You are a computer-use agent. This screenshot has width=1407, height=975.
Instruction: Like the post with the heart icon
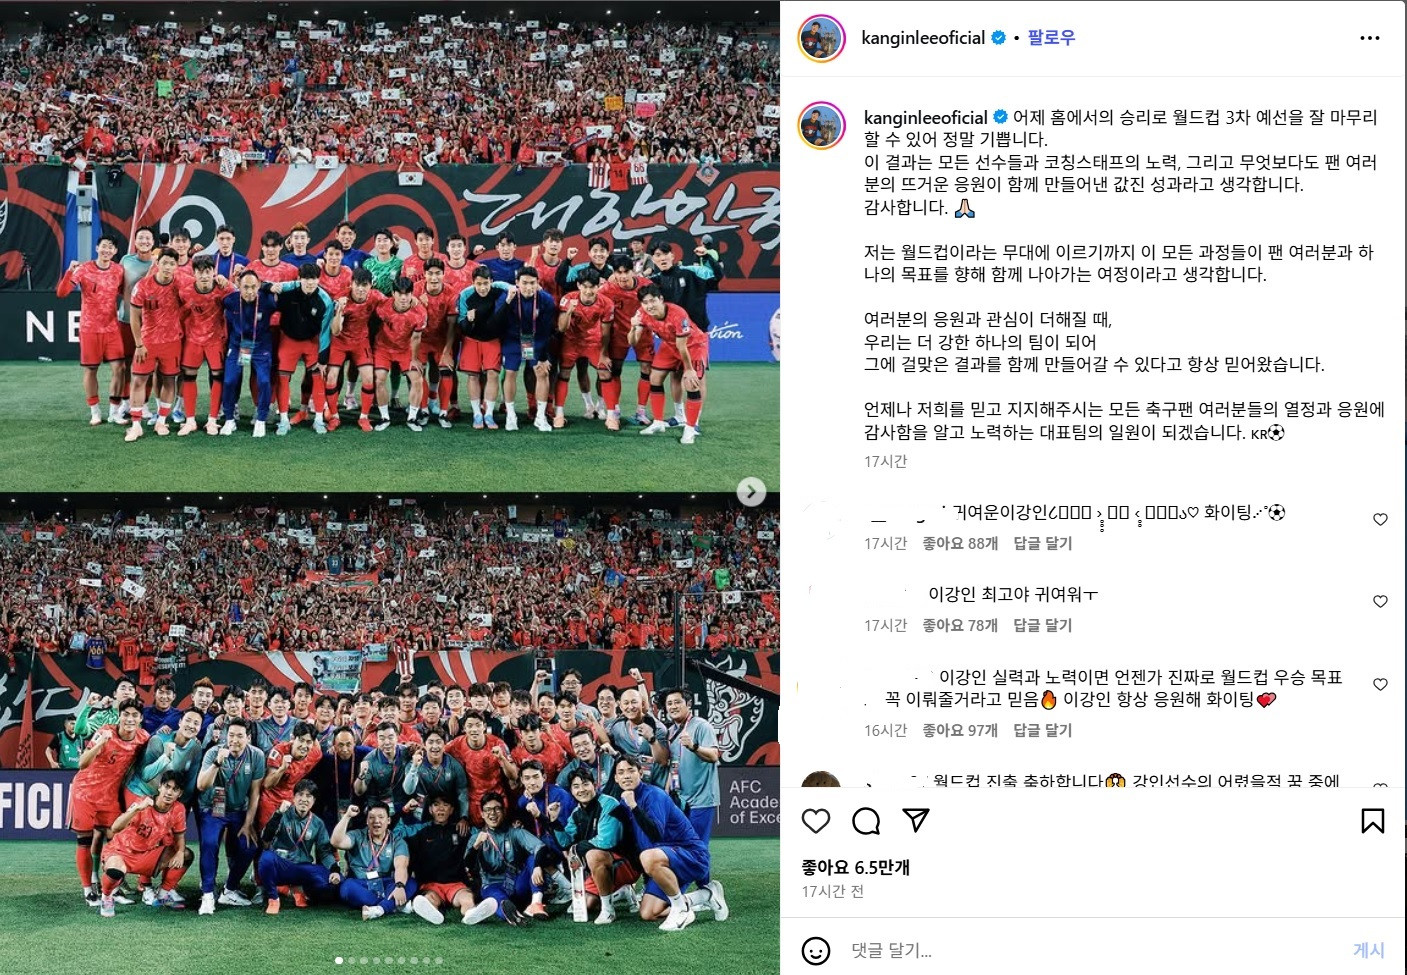coord(816,821)
